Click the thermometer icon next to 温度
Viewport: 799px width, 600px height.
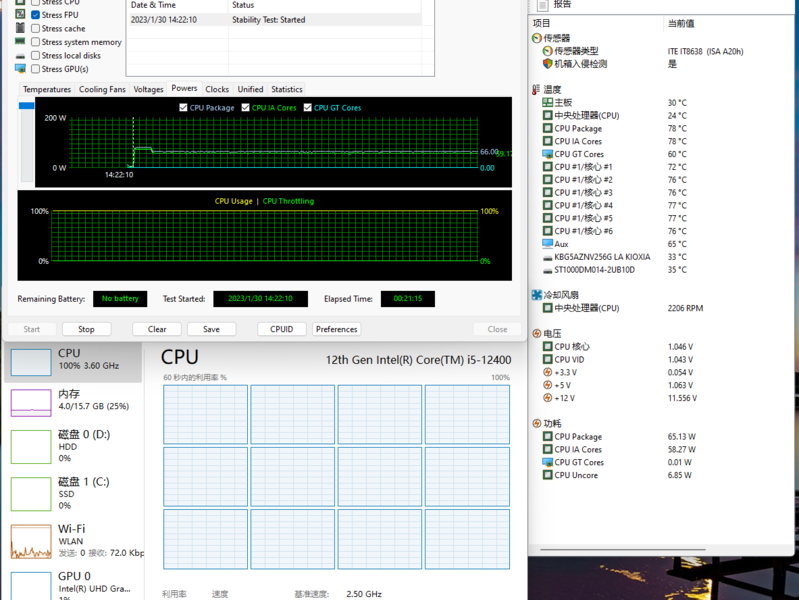(x=536, y=90)
